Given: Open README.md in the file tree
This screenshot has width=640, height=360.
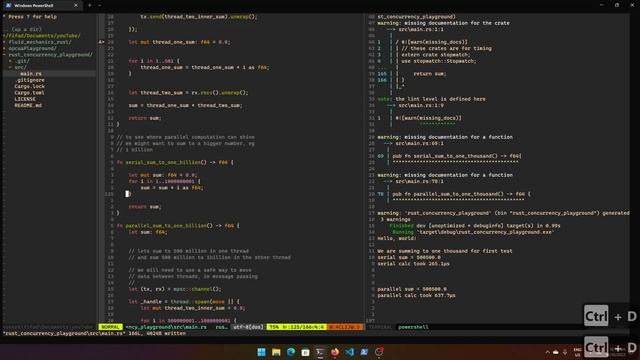Looking at the screenshot, I should [x=28, y=105].
